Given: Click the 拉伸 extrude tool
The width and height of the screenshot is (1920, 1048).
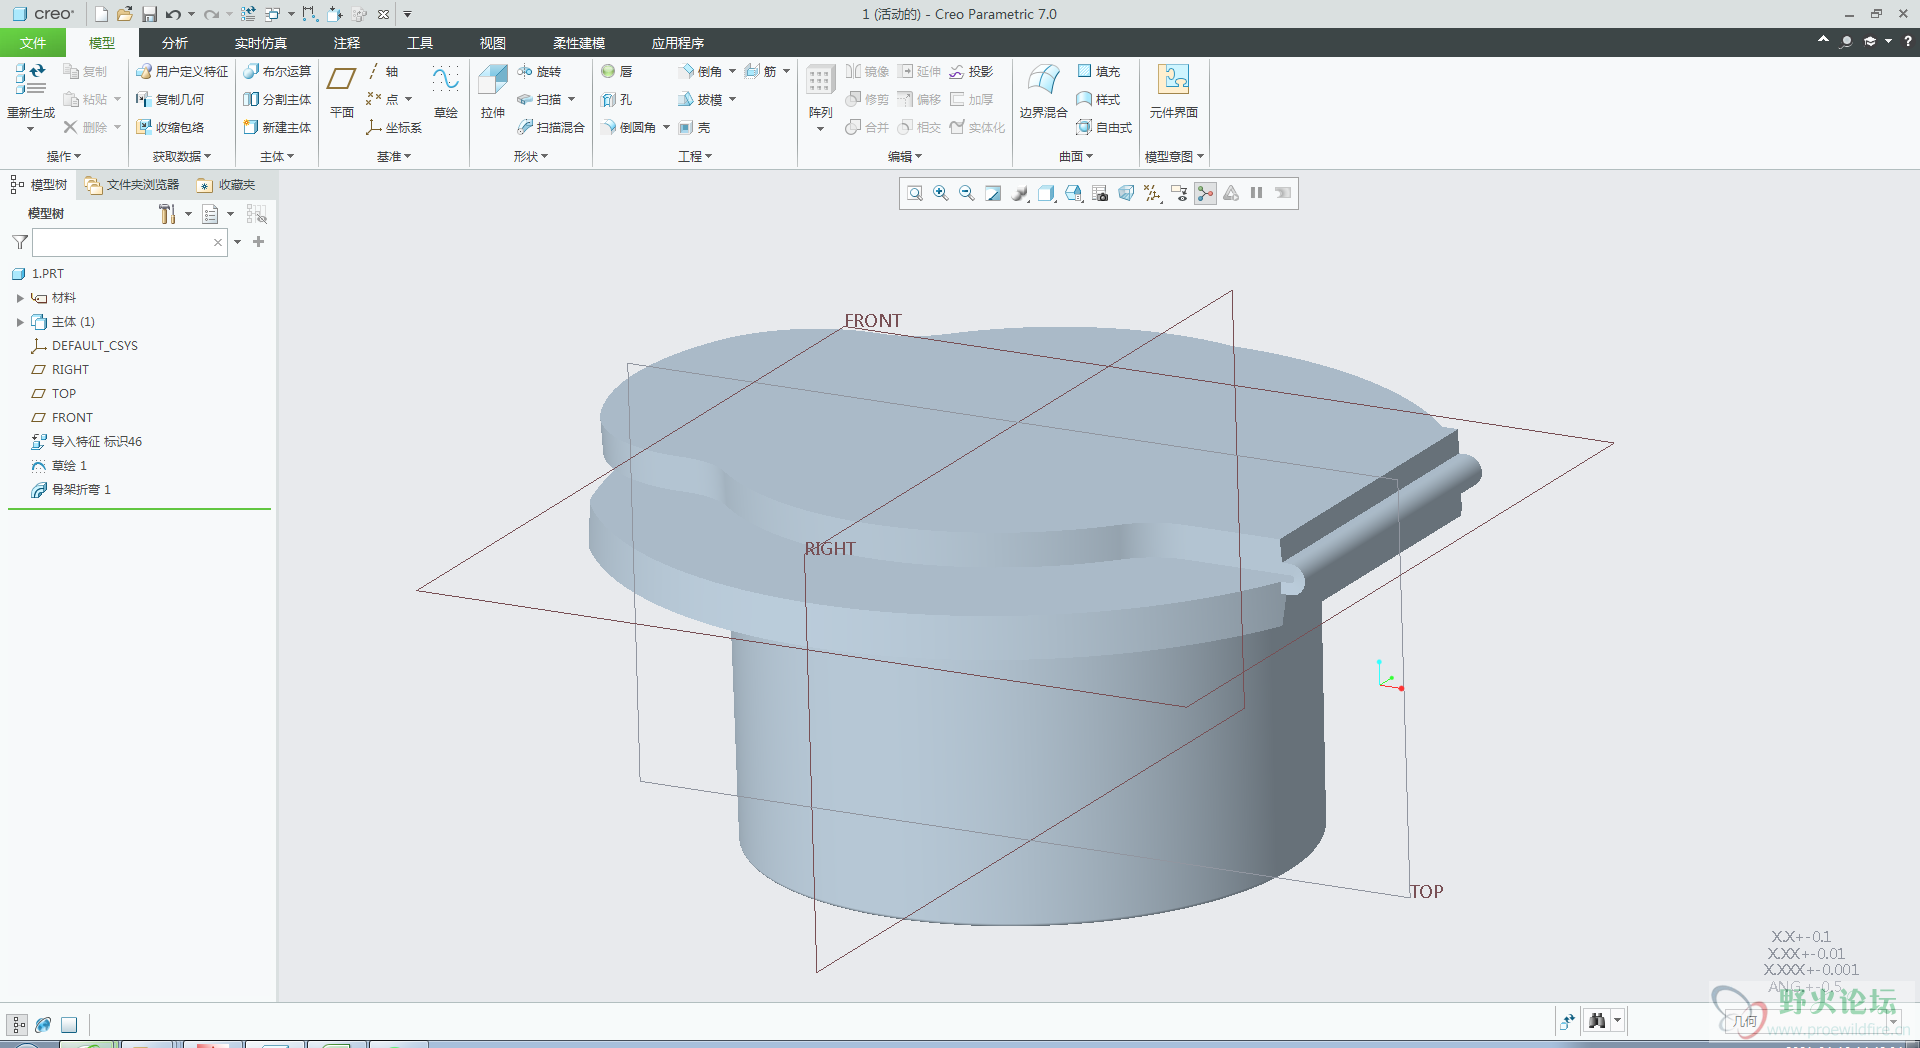Looking at the screenshot, I should tap(493, 92).
